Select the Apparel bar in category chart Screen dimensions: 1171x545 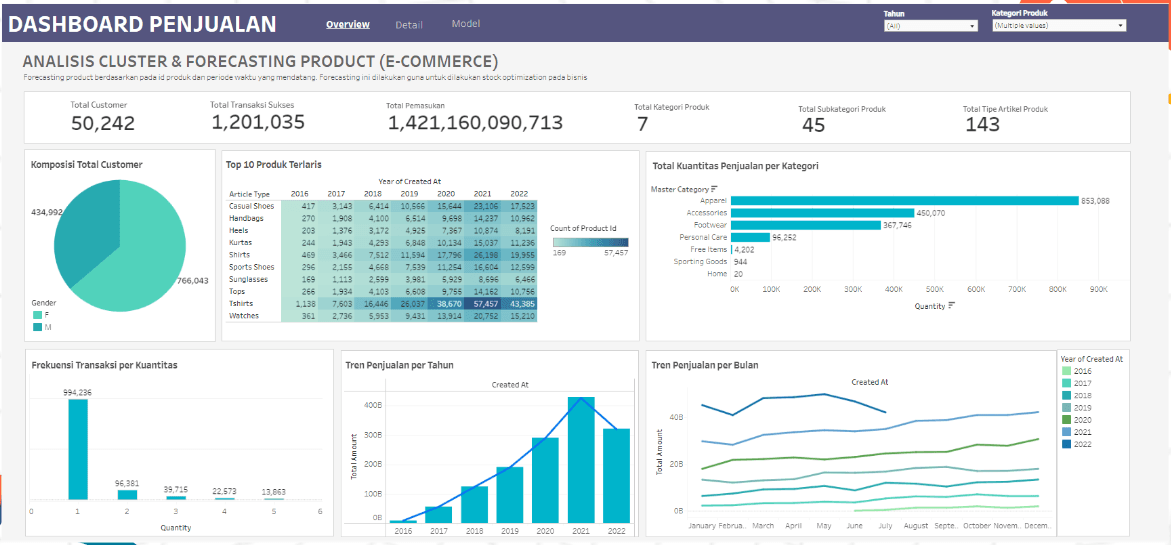tap(904, 201)
